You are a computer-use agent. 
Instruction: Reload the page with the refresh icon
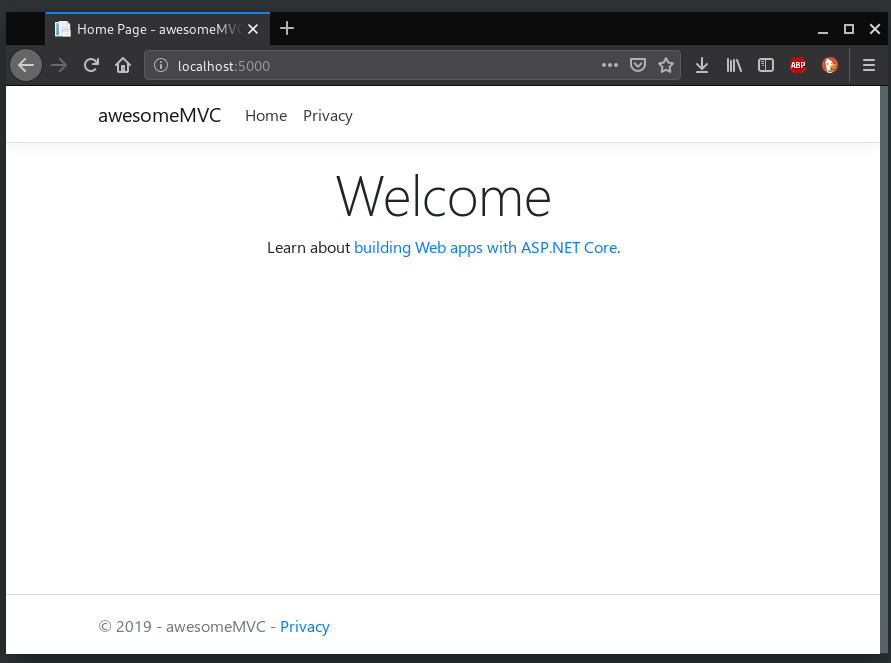(91, 65)
